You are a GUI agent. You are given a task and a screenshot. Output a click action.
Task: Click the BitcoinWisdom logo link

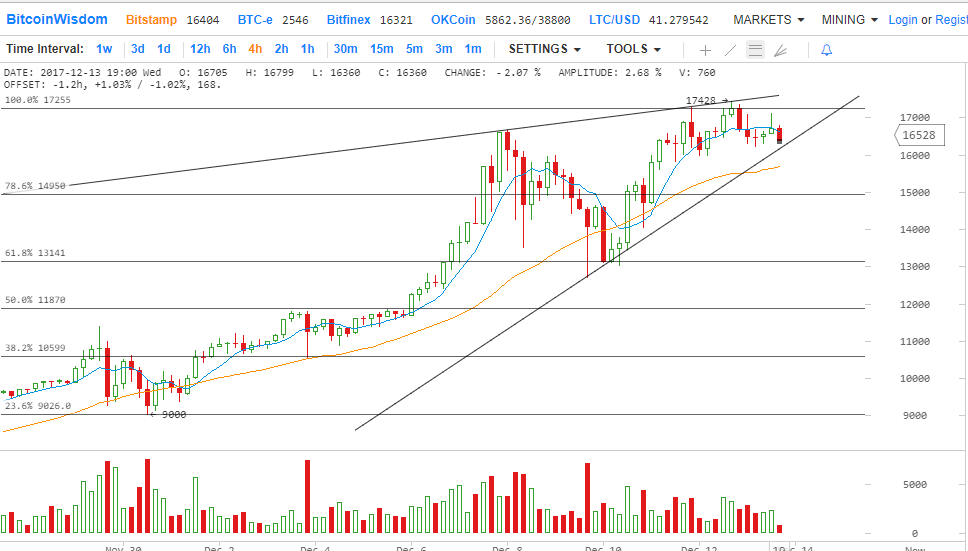tap(58, 20)
